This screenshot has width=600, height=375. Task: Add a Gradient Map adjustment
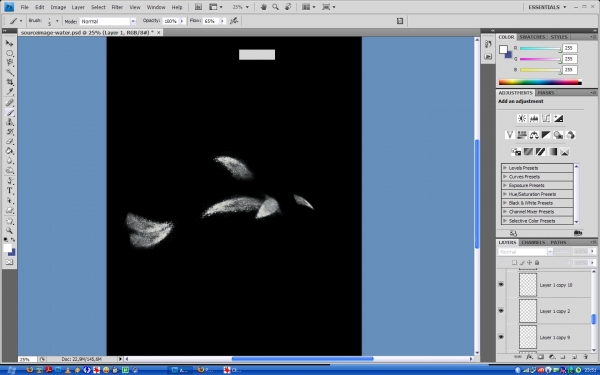click(x=552, y=152)
